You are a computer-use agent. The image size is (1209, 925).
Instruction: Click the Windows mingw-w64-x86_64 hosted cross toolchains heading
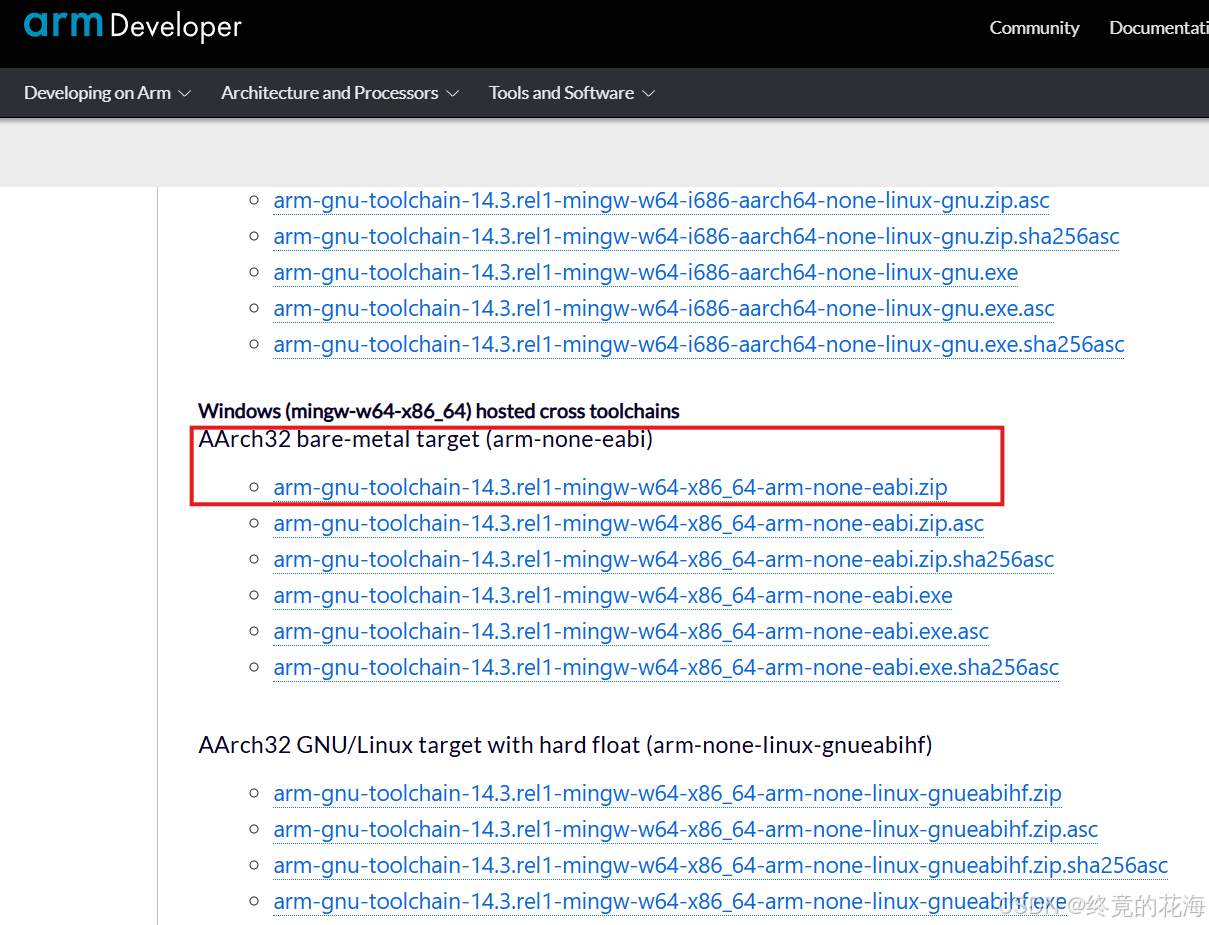pyautogui.click(x=439, y=411)
